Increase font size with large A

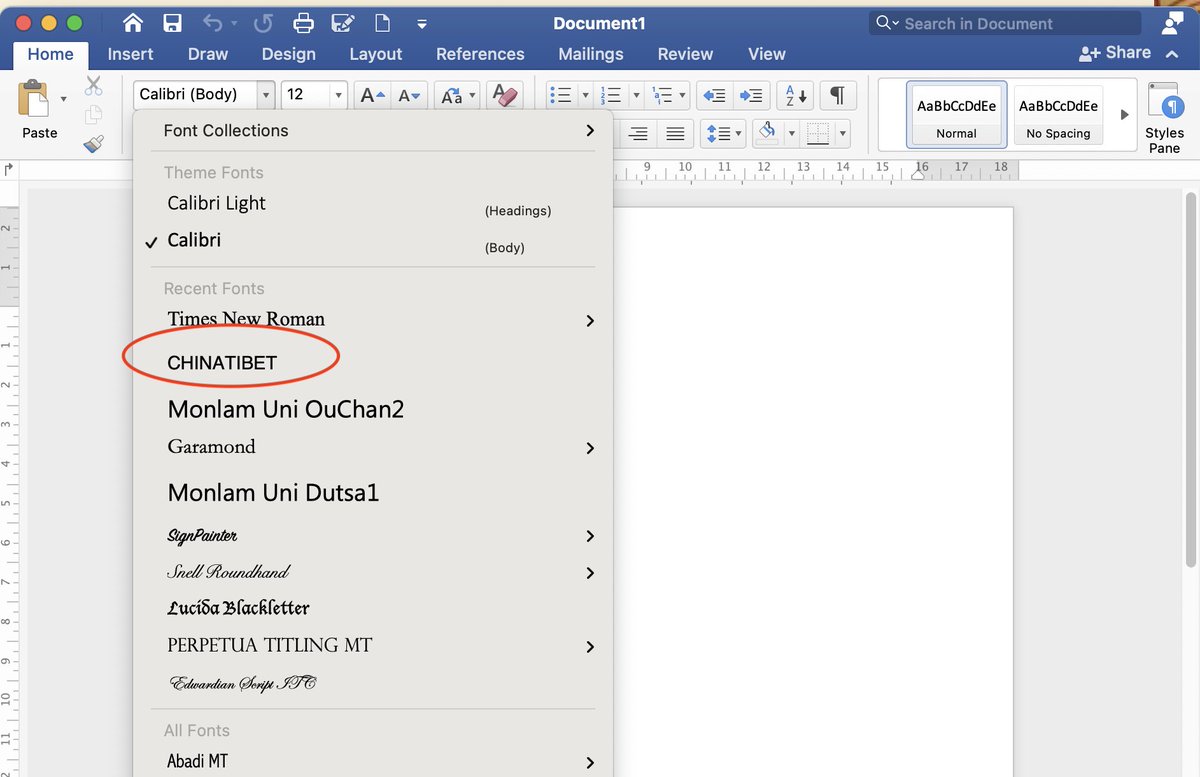pos(373,95)
